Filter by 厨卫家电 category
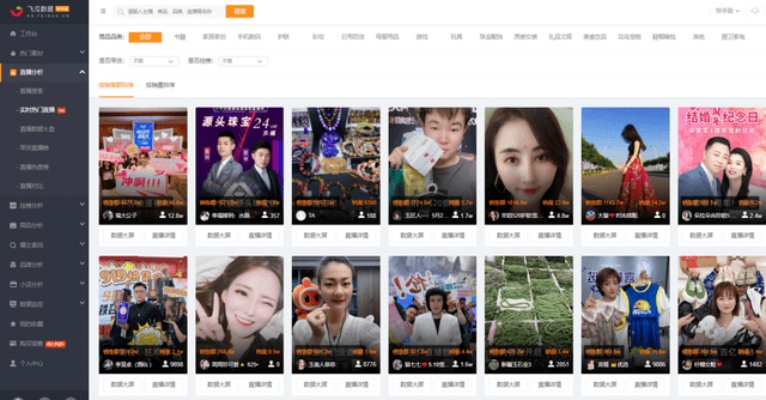The width and height of the screenshot is (766, 400). [733, 37]
